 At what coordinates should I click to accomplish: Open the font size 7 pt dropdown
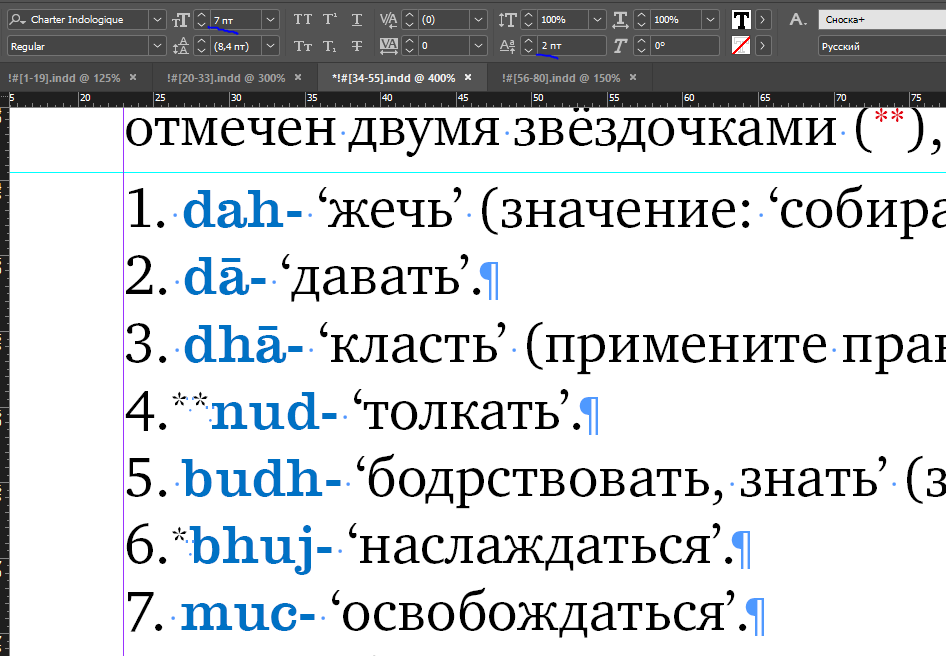[x=271, y=19]
